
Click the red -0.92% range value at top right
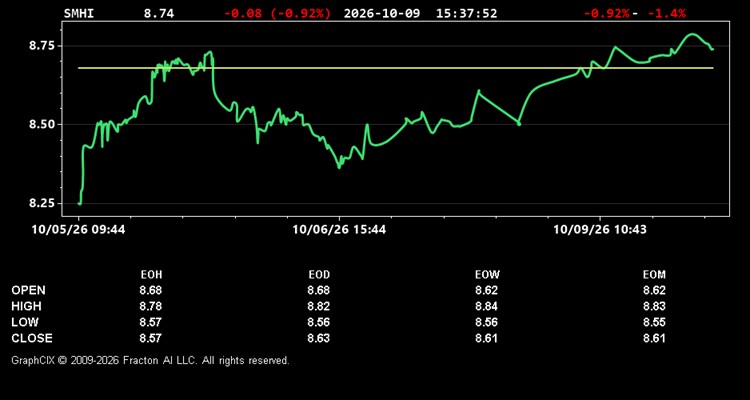(x=607, y=13)
